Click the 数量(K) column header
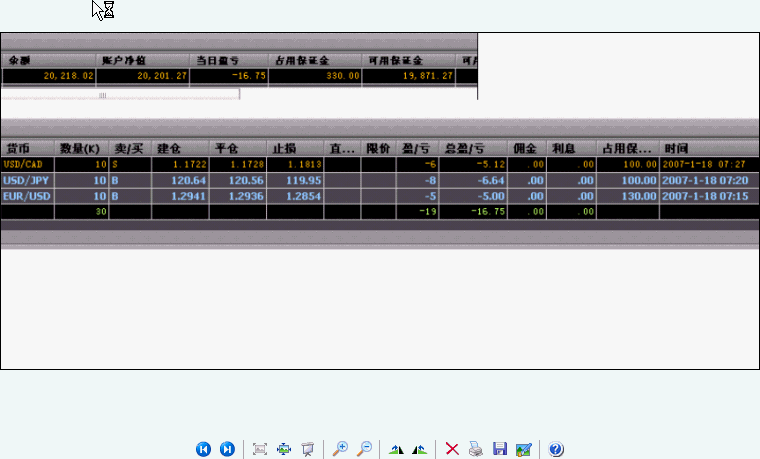760x459 pixels. point(79,148)
